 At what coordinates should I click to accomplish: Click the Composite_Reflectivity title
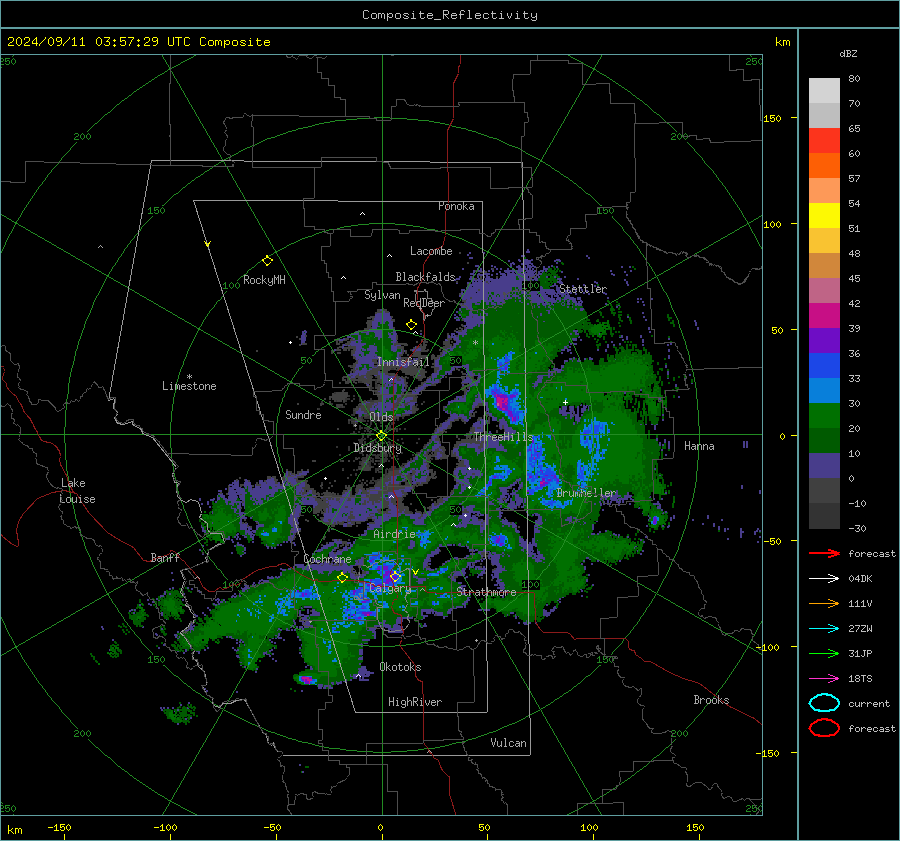point(450,15)
